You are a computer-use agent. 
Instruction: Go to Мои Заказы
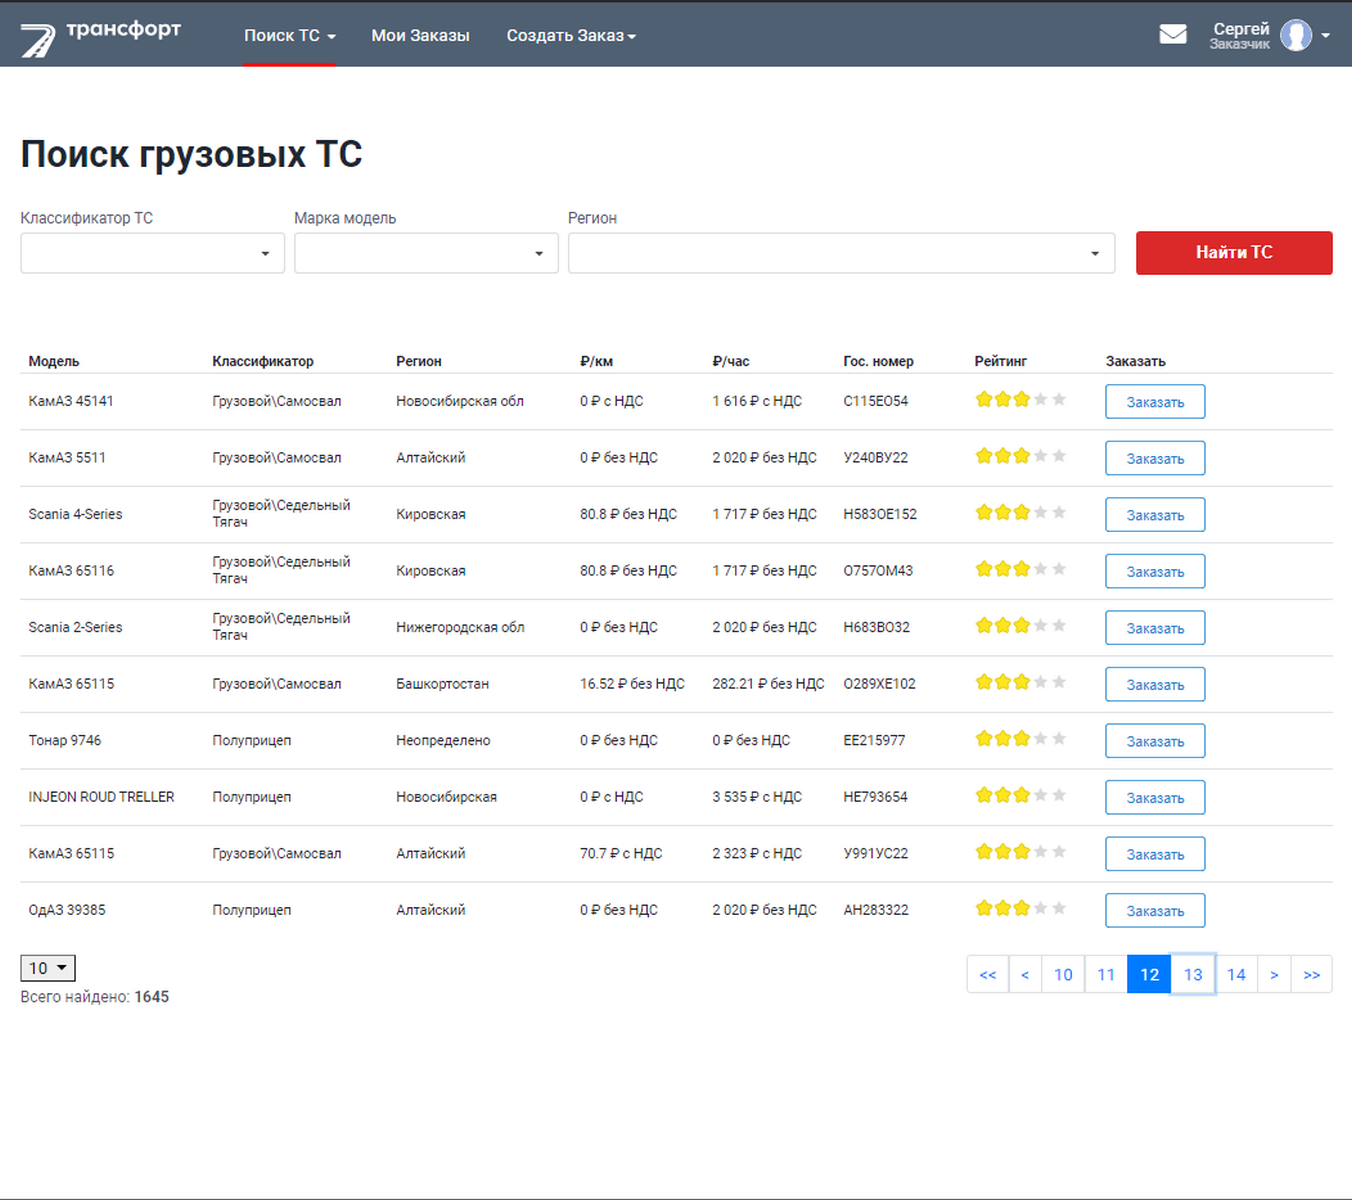(x=420, y=36)
